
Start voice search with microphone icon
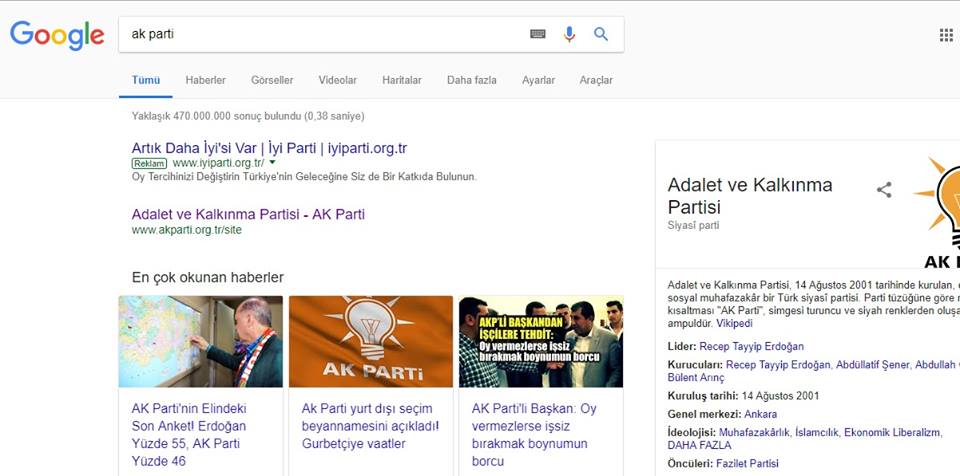569,34
